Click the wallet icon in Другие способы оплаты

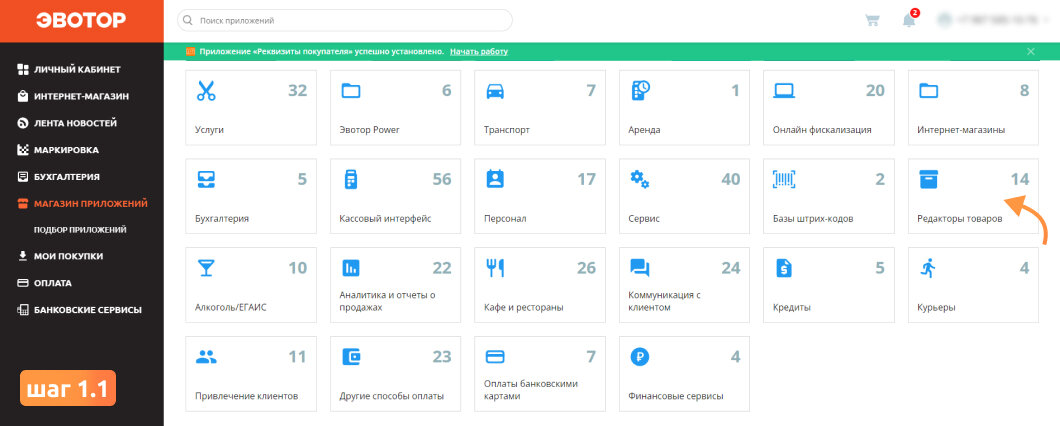tap(351, 356)
